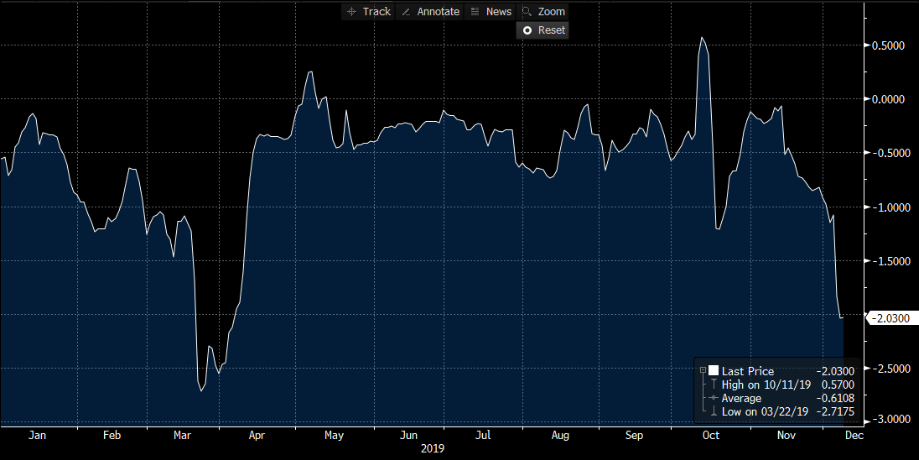Click the 0.5000 y-axis label
The width and height of the screenshot is (919, 460).
click(x=889, y=45)
